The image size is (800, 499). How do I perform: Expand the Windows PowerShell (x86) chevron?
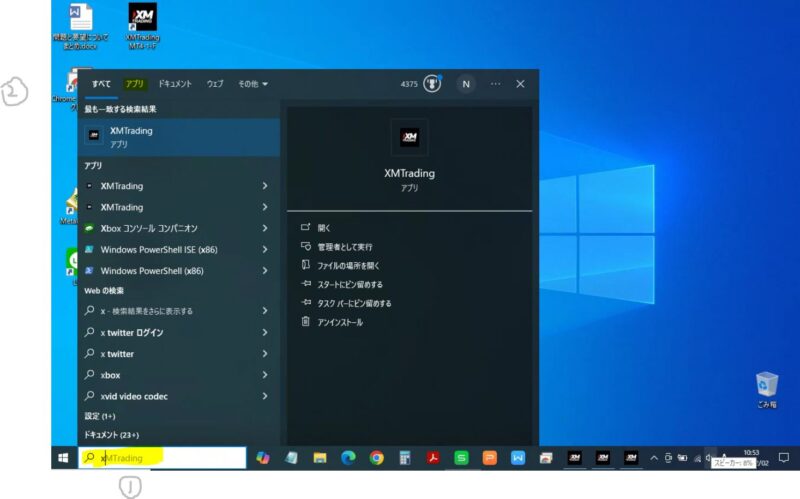[x=265, y=270]
